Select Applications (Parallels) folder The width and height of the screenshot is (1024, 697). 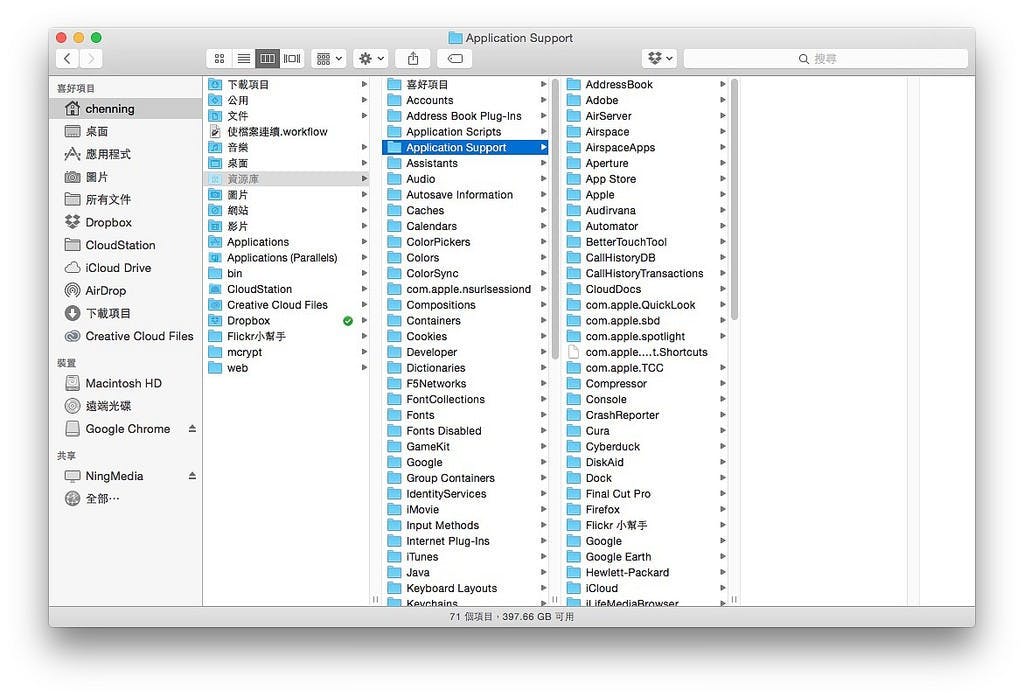tap(287, 258)
